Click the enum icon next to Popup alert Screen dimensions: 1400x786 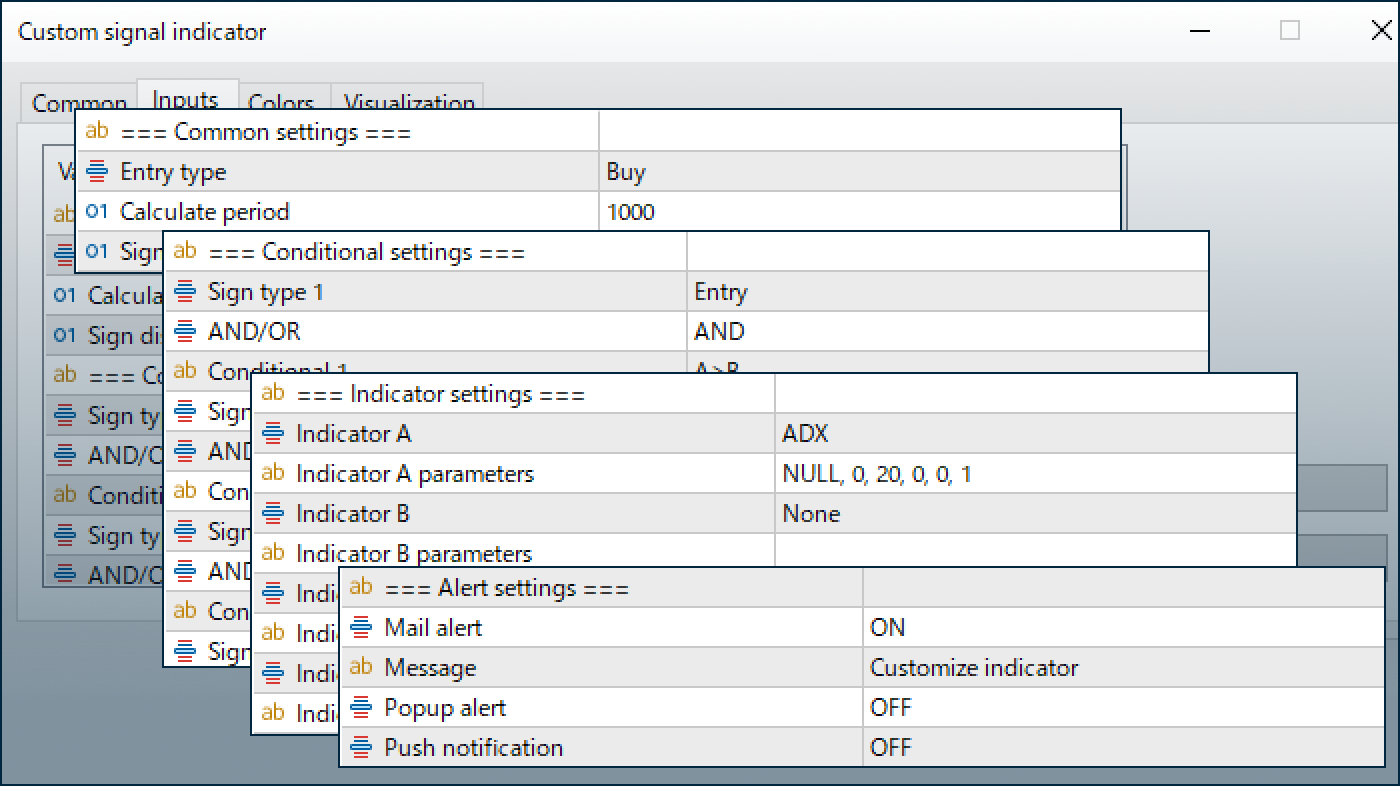click(x=361, y=708)
